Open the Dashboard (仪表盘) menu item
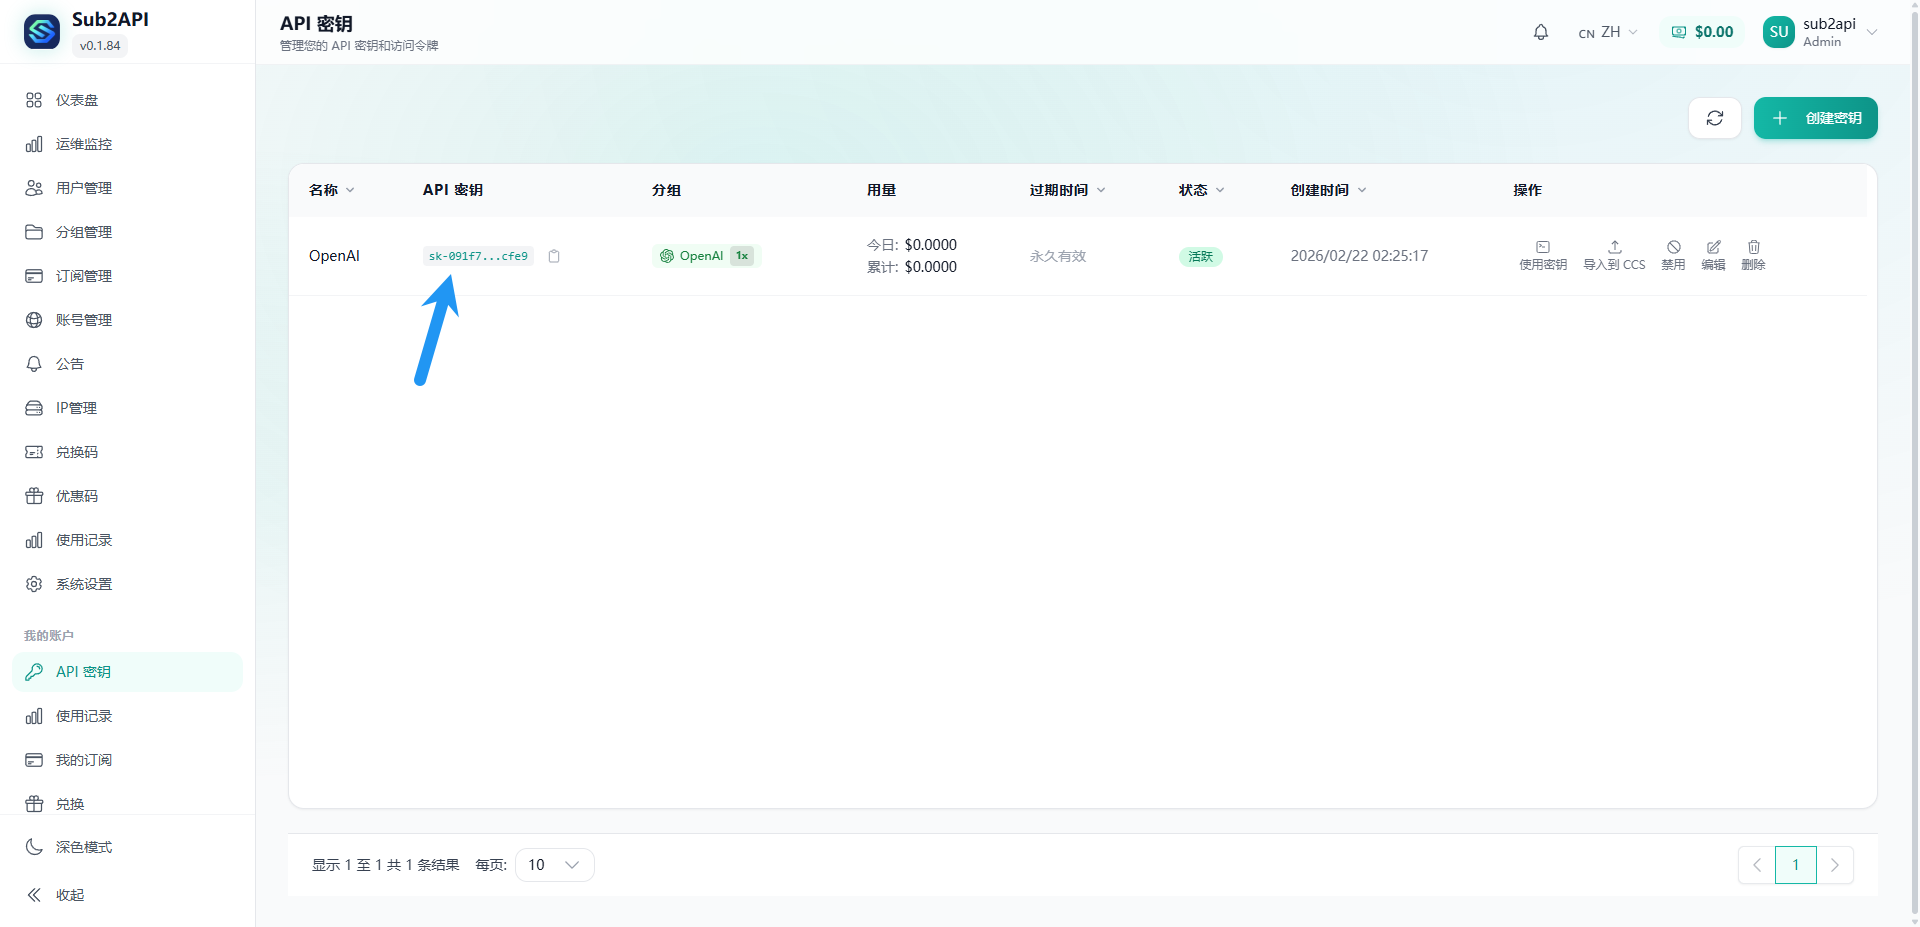 tap(77, 100)
